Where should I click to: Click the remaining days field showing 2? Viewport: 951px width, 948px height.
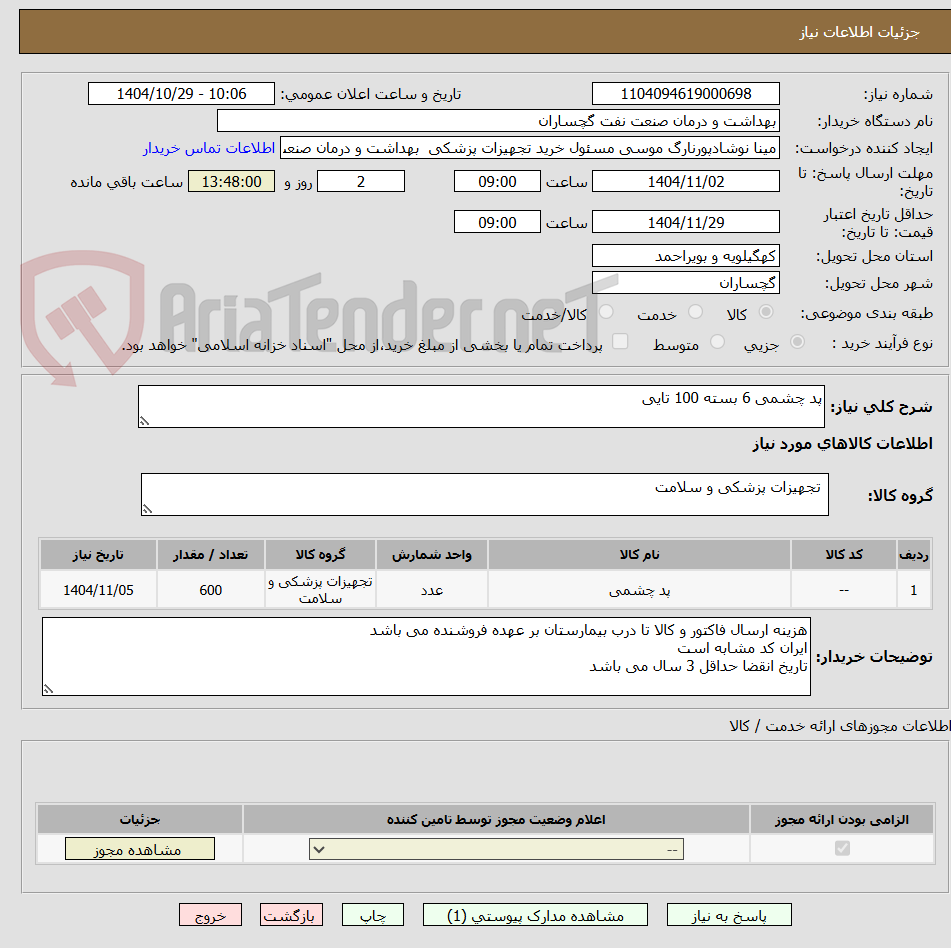pos(361,181)
